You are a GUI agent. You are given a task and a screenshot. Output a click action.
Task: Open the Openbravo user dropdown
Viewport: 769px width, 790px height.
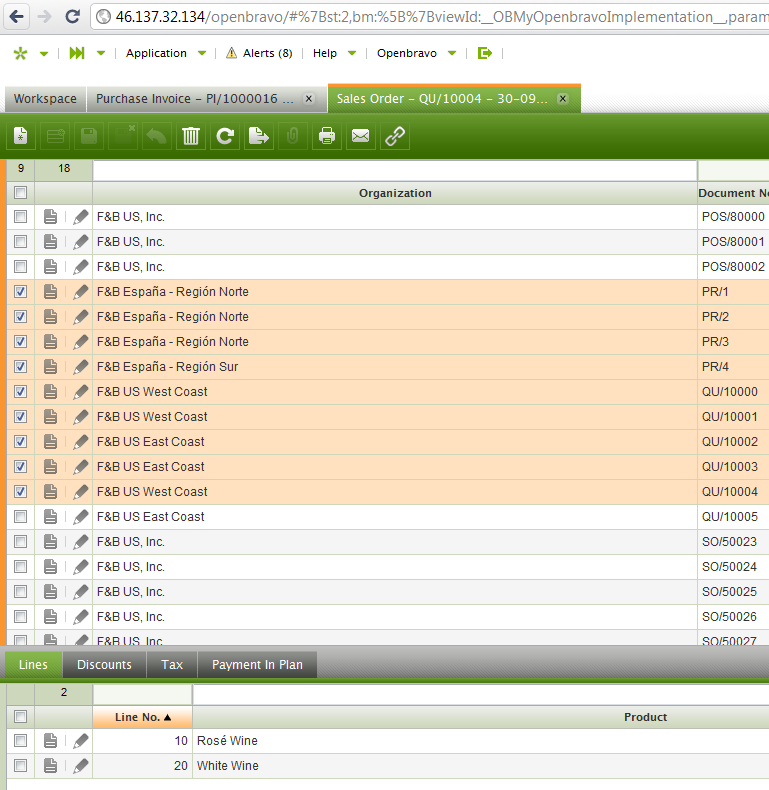pyautogui.click(x=416, y=53)
